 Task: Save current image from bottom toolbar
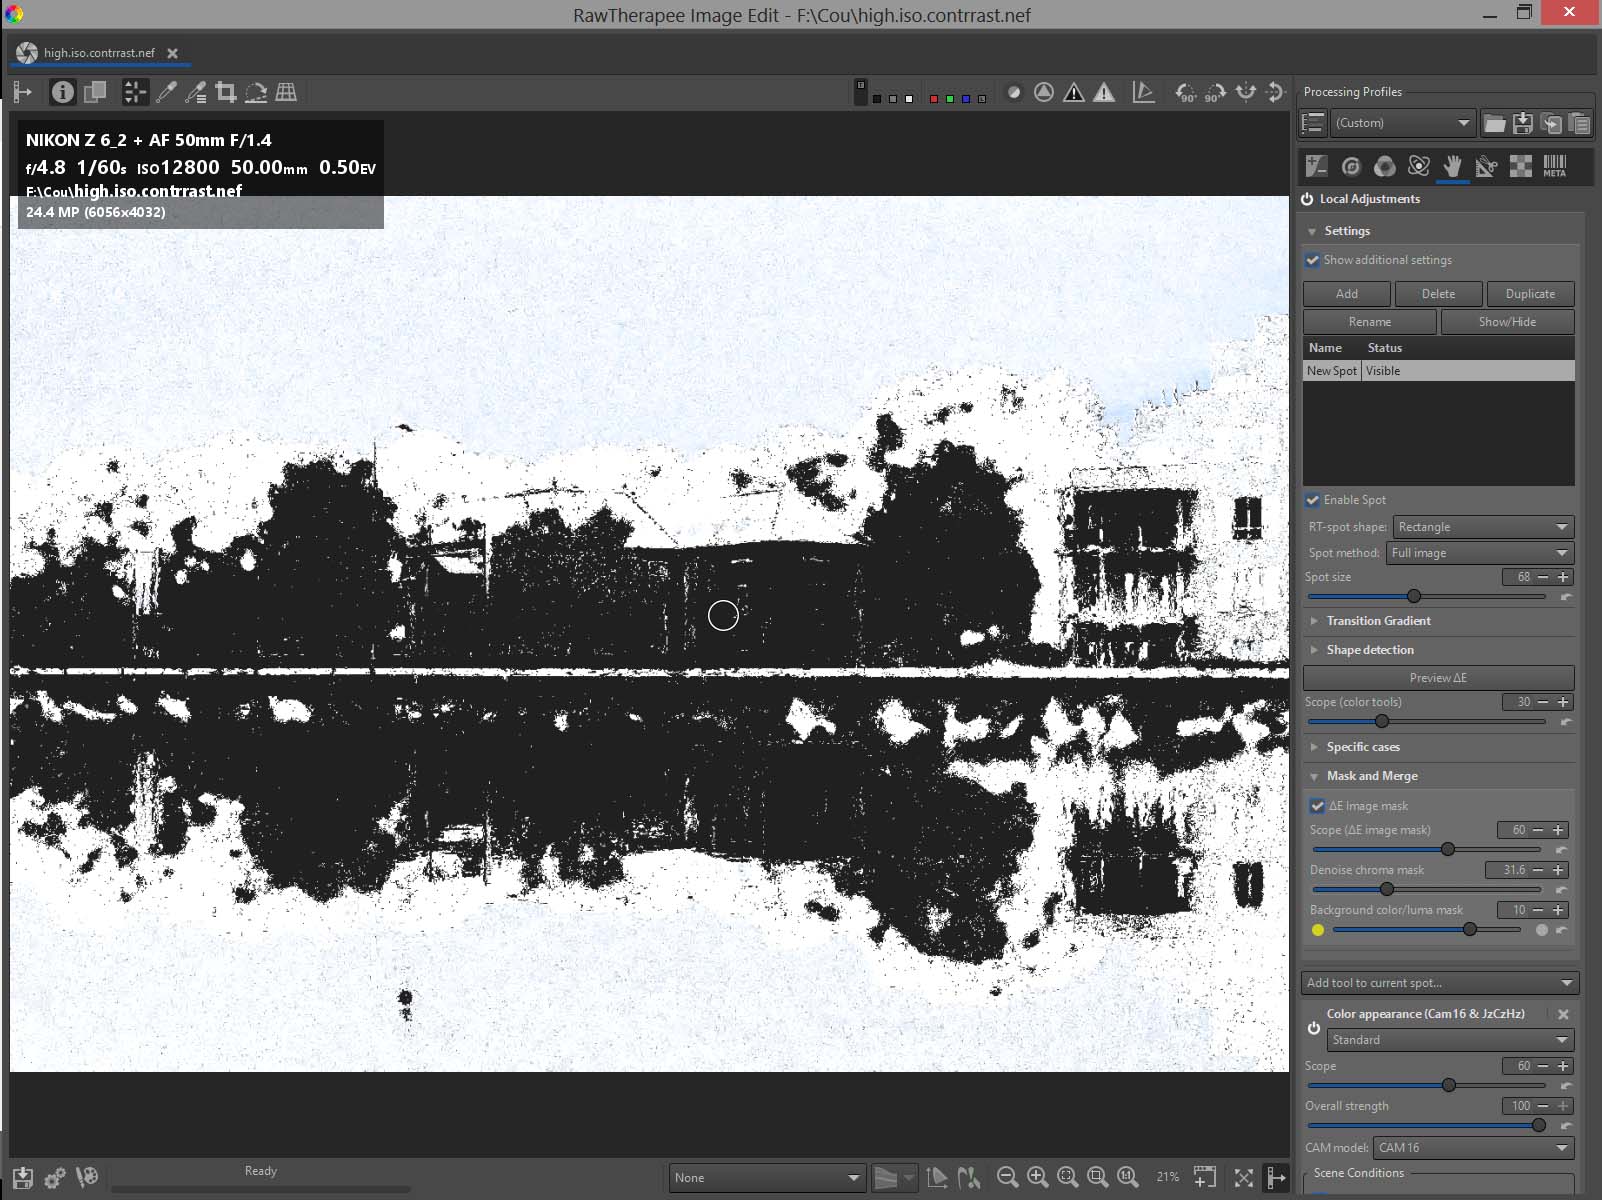point(23,1177)
